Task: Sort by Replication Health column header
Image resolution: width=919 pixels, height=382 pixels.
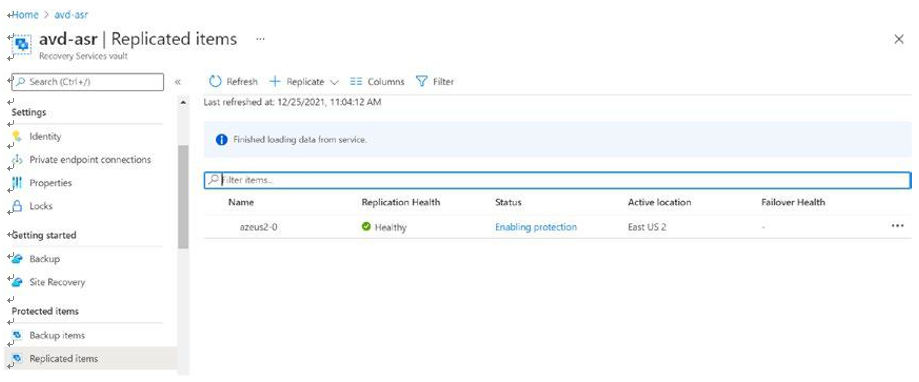Action: [x=401, y=202]
